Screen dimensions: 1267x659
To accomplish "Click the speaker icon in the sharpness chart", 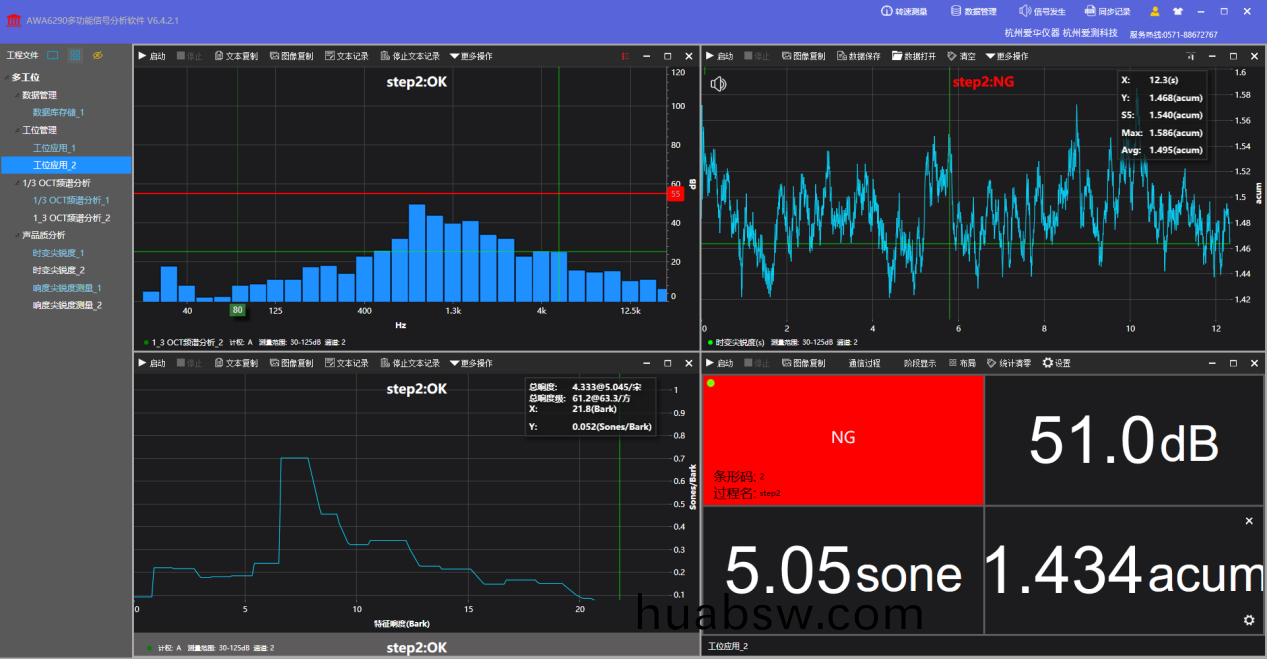I will (x=718, y=84).
